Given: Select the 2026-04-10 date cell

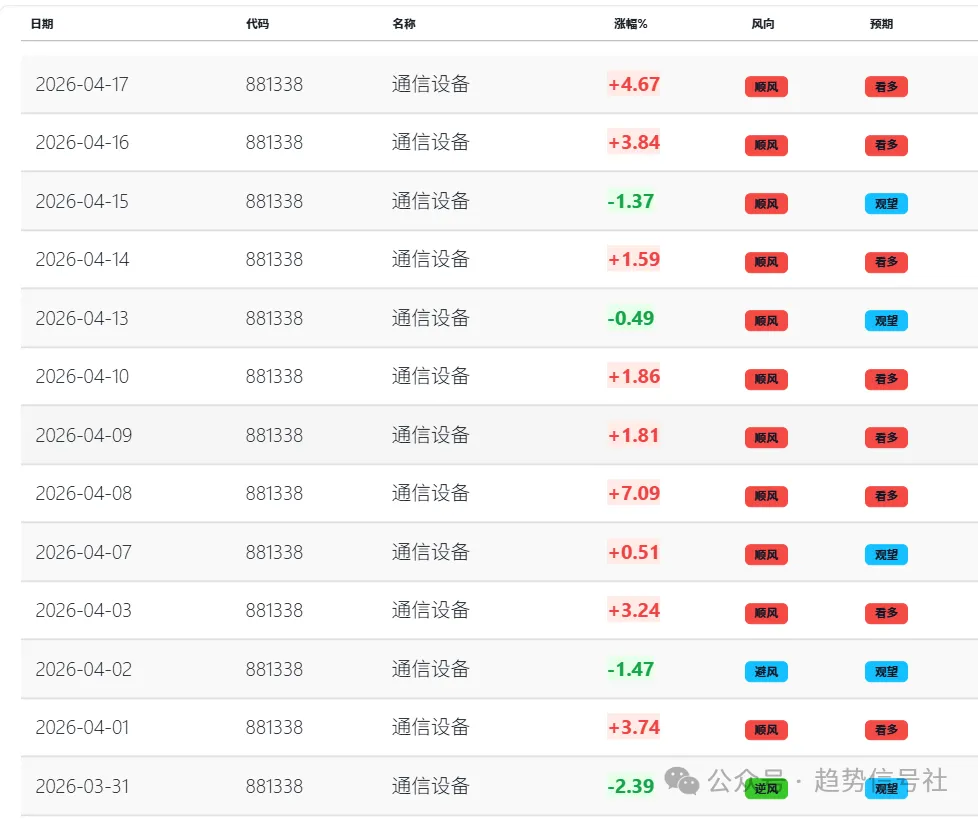Looking at the screenshot, I should tap(82, 377).
